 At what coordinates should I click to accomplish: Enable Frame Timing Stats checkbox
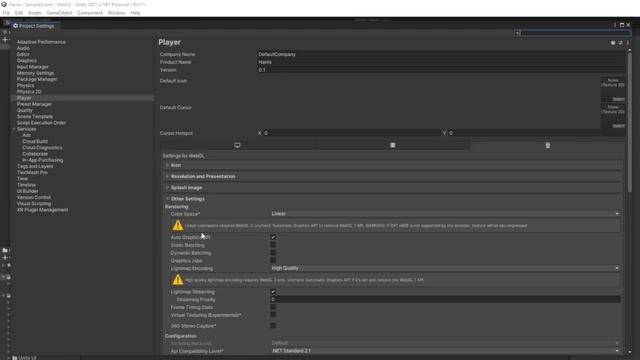[273, 307]
